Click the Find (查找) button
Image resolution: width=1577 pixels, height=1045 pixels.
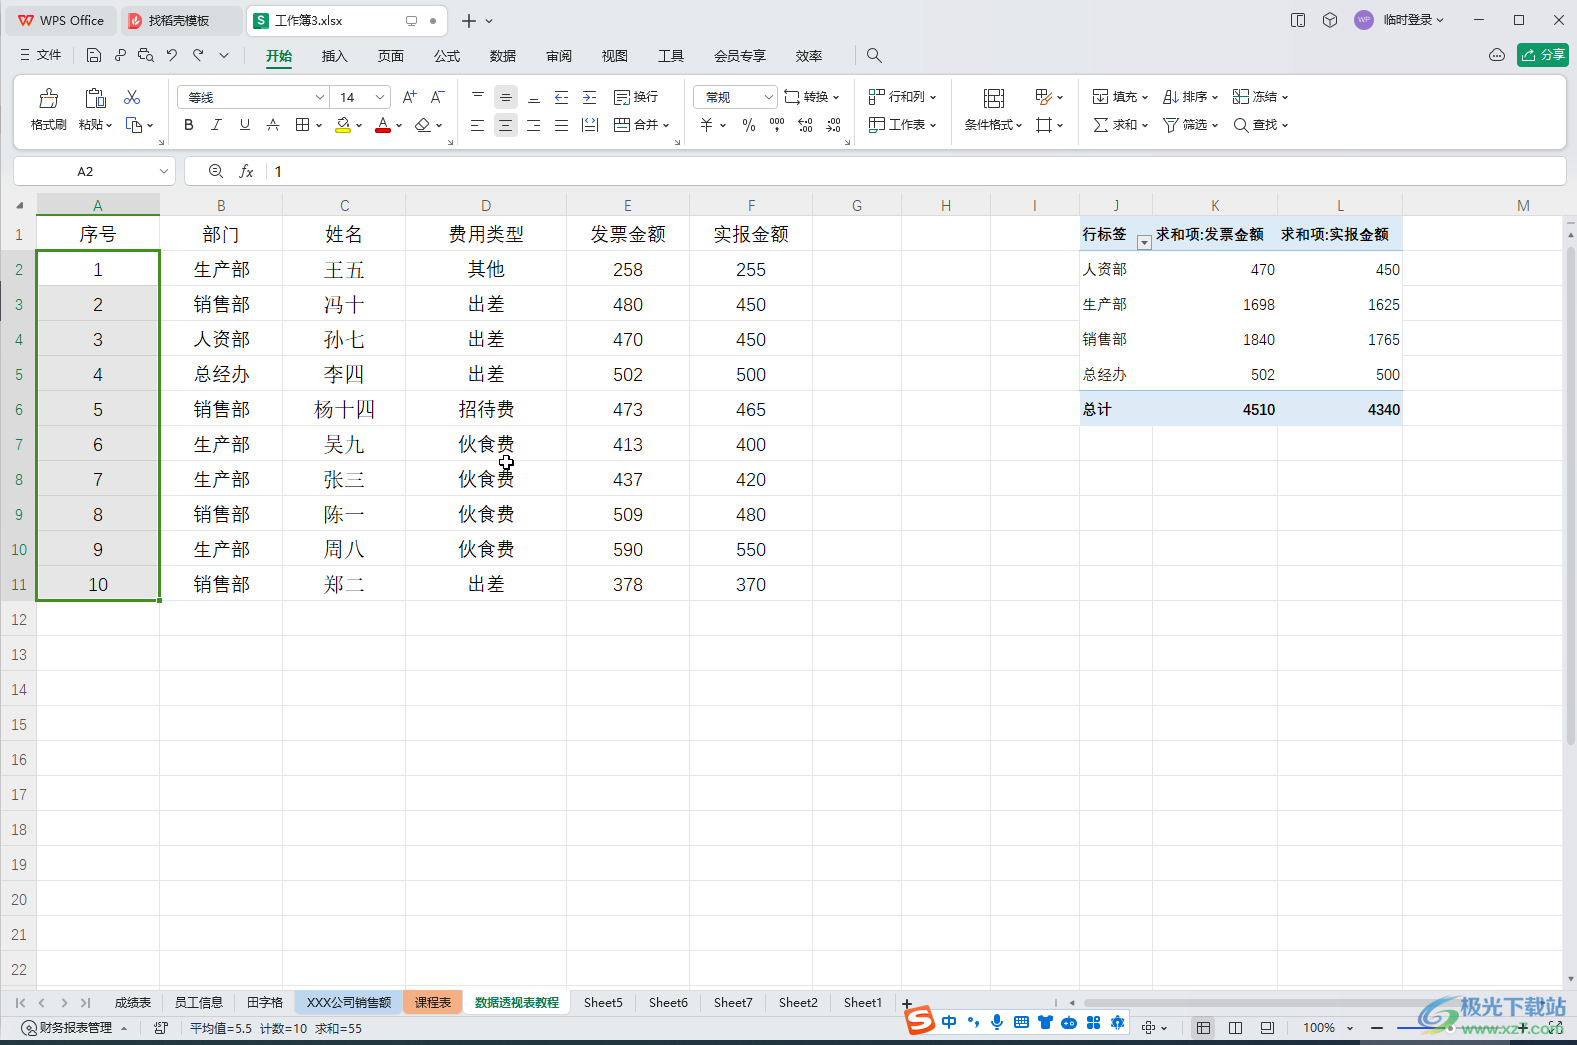point(1260,125)
